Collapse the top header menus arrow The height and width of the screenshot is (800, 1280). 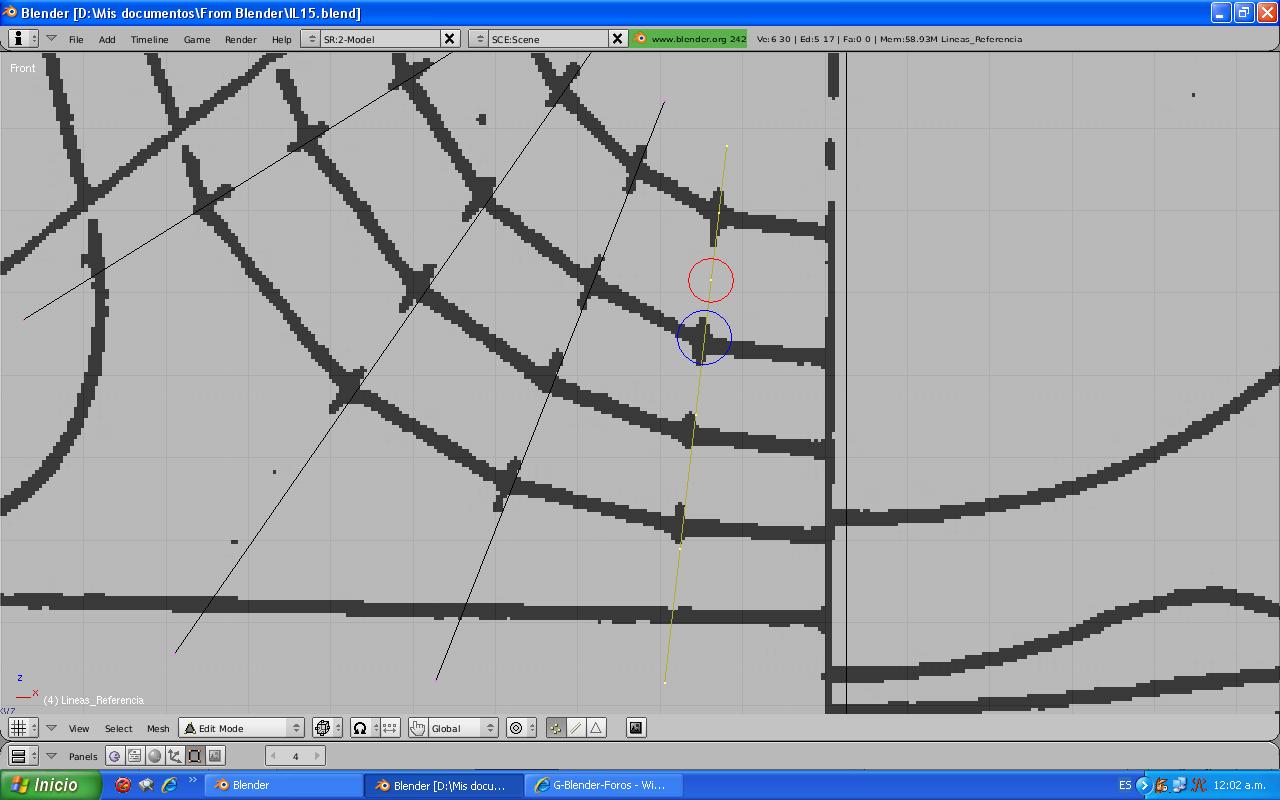click(x=51, y=39)
